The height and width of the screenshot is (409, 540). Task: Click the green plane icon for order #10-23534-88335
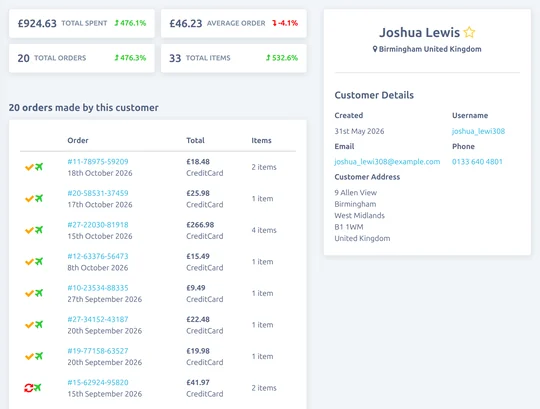(39, 293)
